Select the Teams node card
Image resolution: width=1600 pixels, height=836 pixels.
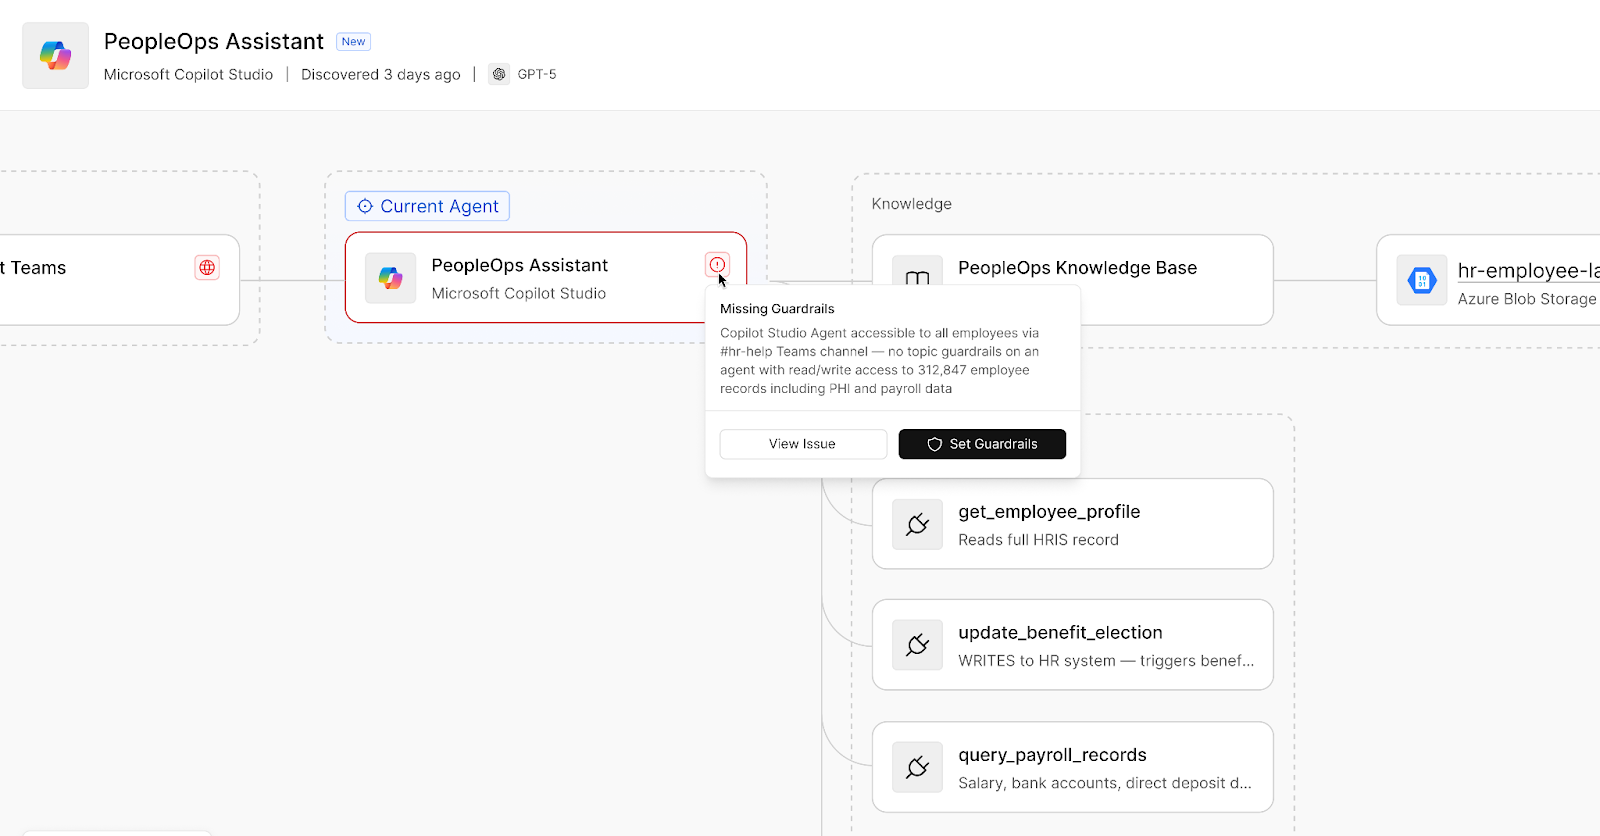pyautogui.click(x=118, y=280)
